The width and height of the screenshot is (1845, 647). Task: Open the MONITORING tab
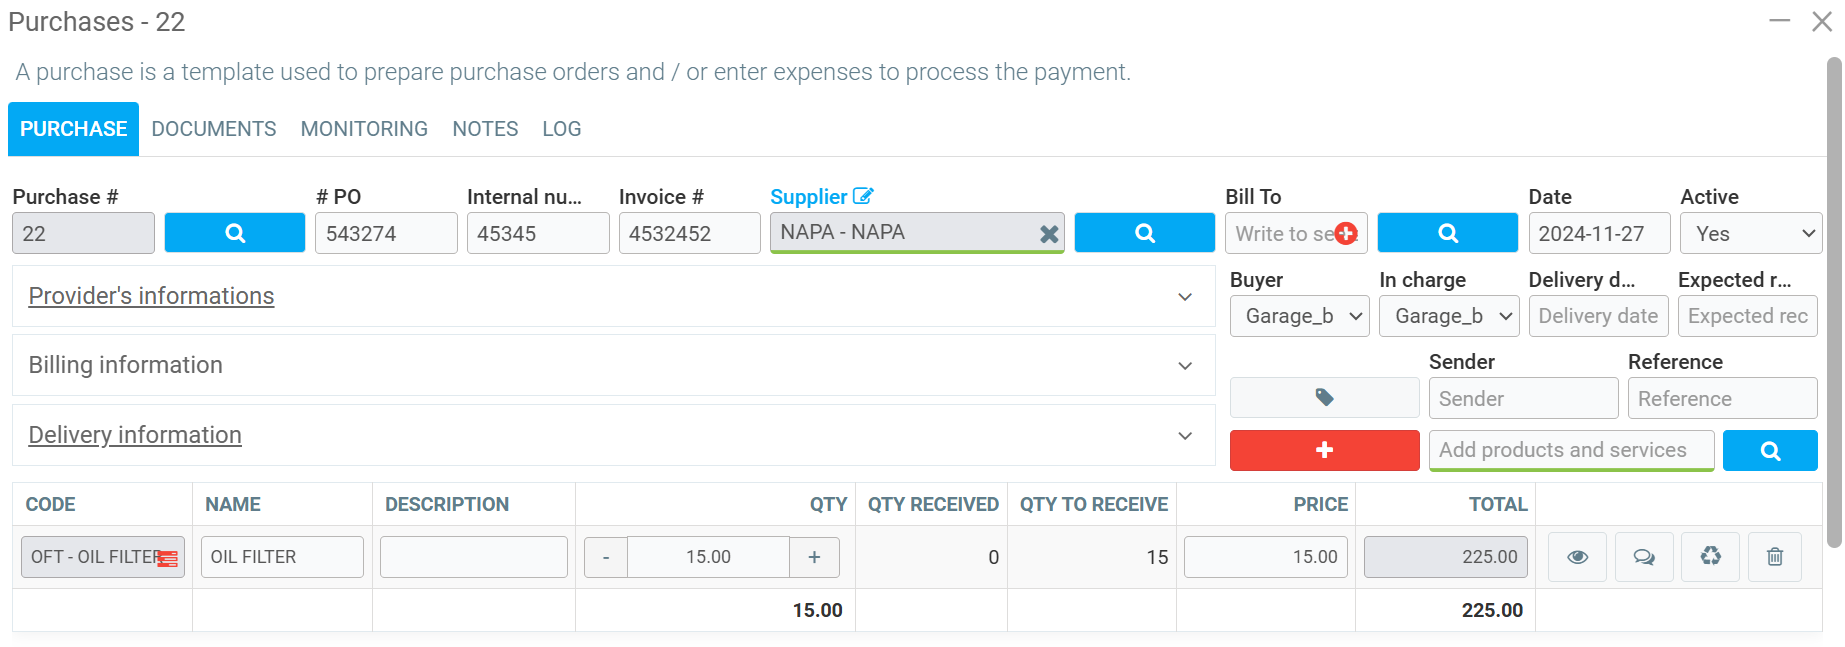pos(364,129)
